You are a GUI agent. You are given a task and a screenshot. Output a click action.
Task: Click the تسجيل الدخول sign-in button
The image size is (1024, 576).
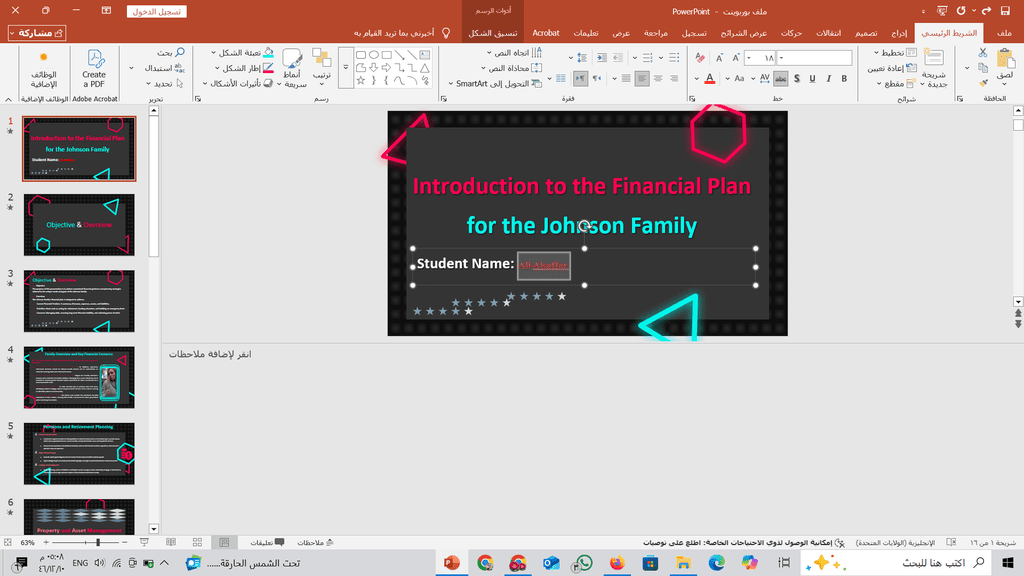point(157,11)
